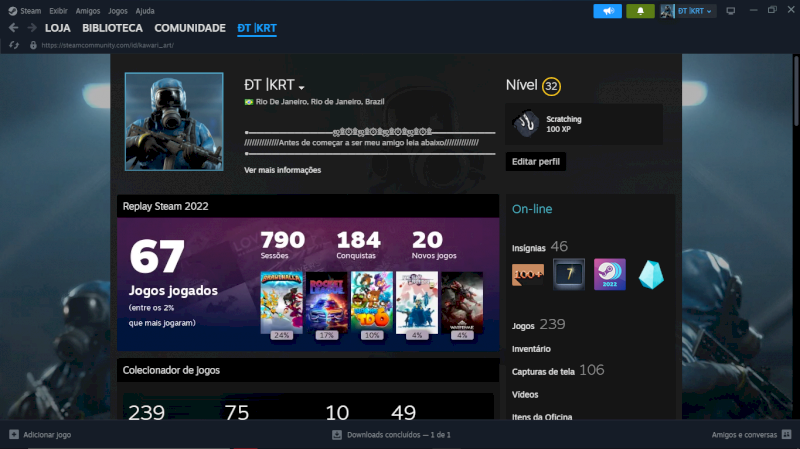The image size is (800, 449).
Task: Open the cyan crystal badge
Action: tap(651, 275)
